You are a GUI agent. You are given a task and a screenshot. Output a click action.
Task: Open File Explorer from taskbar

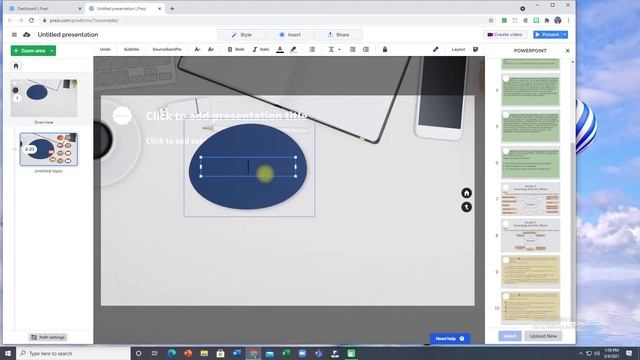[x=204, y=353]
